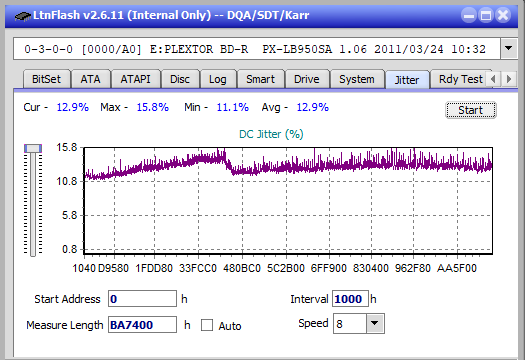
Task: Enable the Auto checkbox
Action: (207, 325)
